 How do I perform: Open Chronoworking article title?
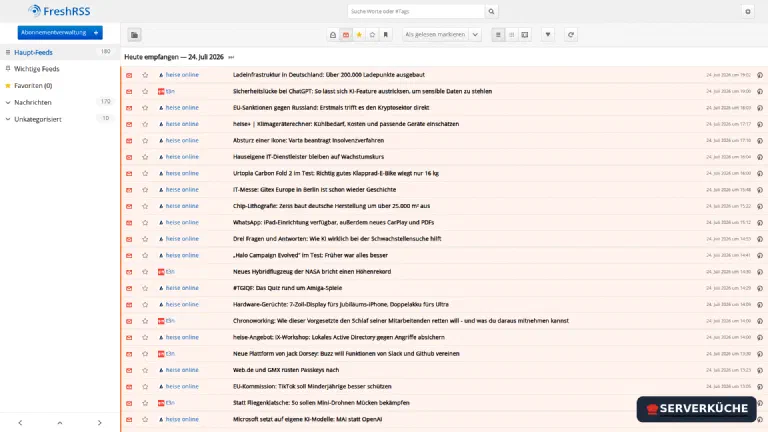pos(401,321)
